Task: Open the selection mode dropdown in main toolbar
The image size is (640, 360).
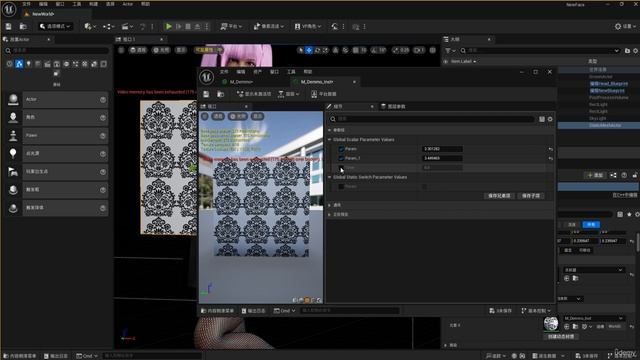Action: tap(55, 27)
